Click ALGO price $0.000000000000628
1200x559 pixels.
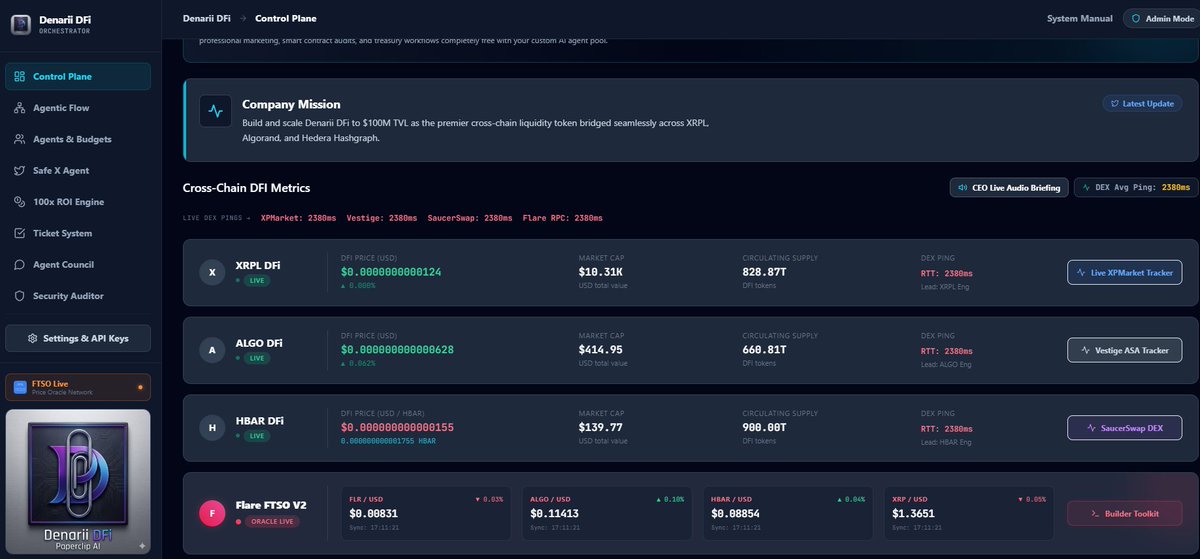[398, 349]
